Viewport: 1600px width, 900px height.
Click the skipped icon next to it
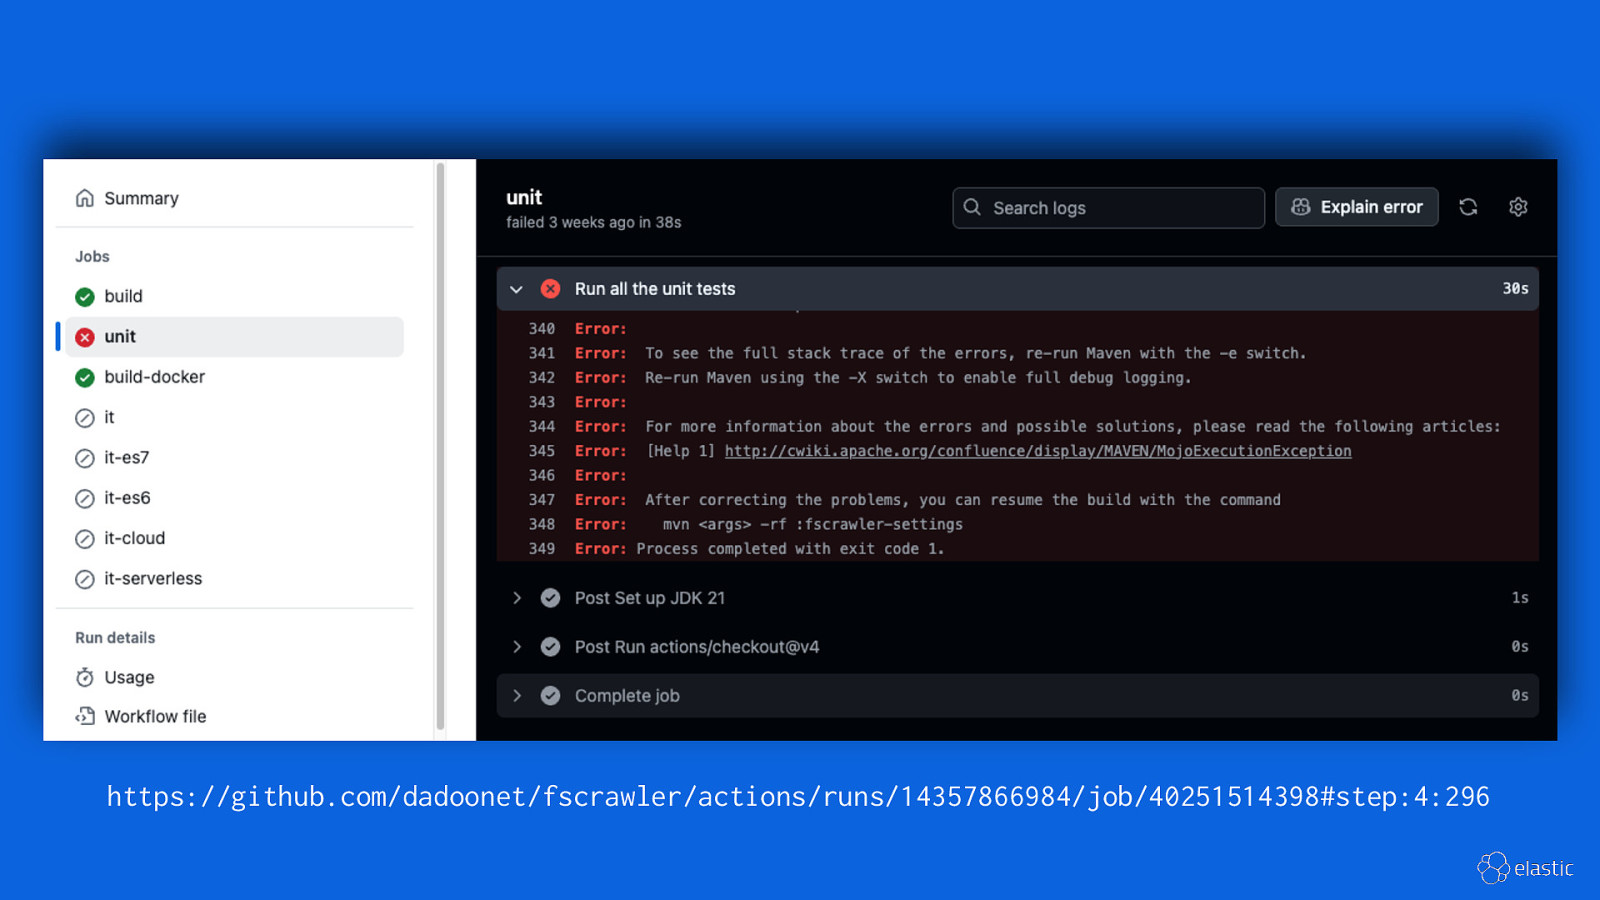[x=85, y=418]
